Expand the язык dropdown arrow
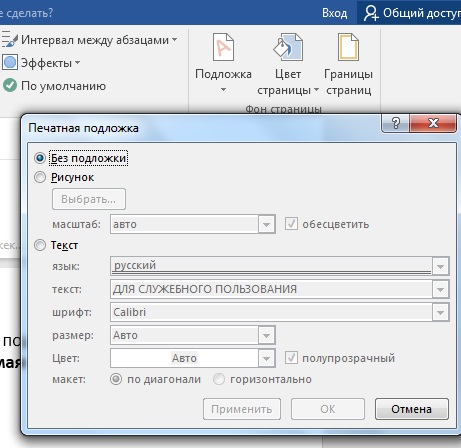The height and width of the screenshot is (448, 461). [x=440, y=266]
